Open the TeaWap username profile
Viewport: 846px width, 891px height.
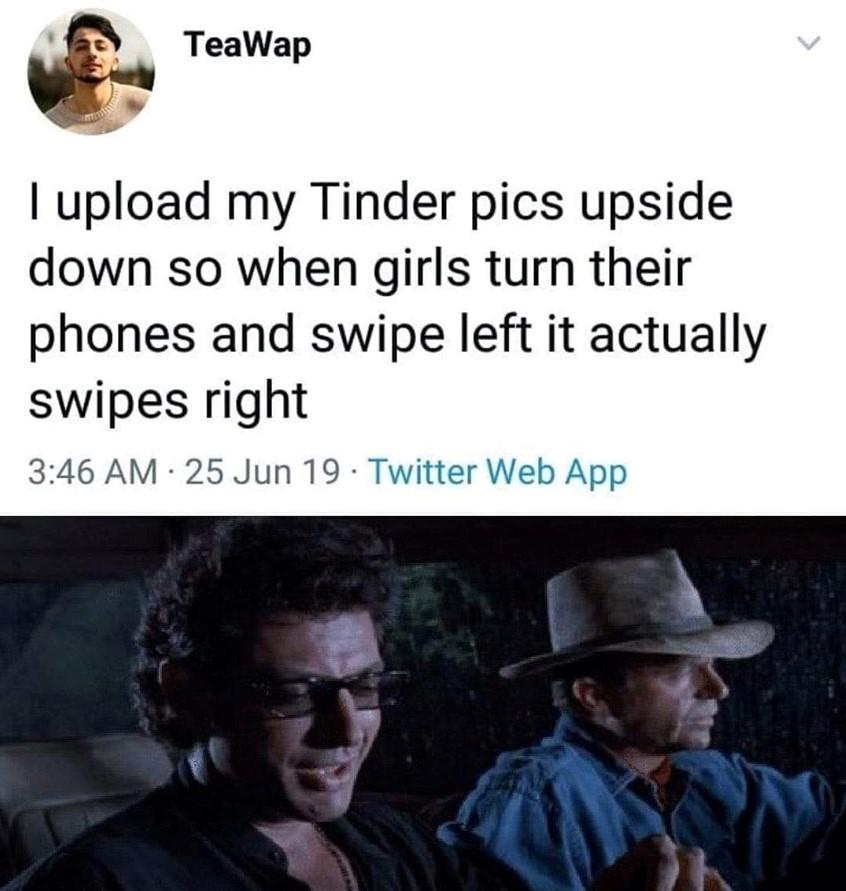(x=247, y=45)
